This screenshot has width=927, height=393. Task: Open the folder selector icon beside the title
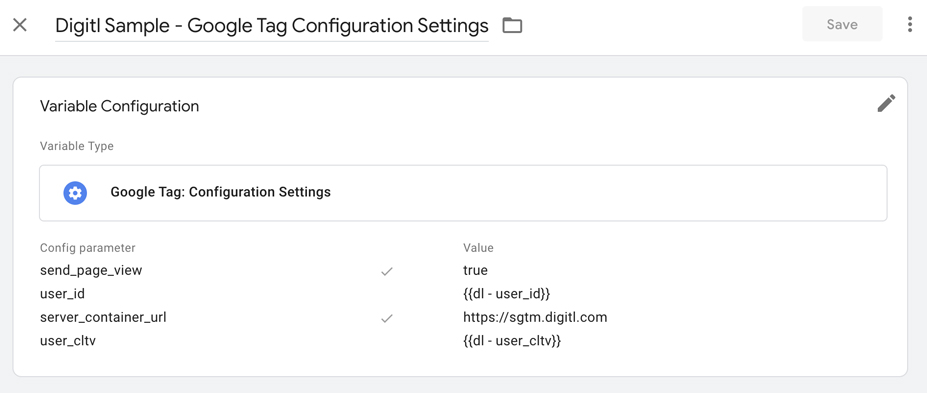click(x=512, y=25)
